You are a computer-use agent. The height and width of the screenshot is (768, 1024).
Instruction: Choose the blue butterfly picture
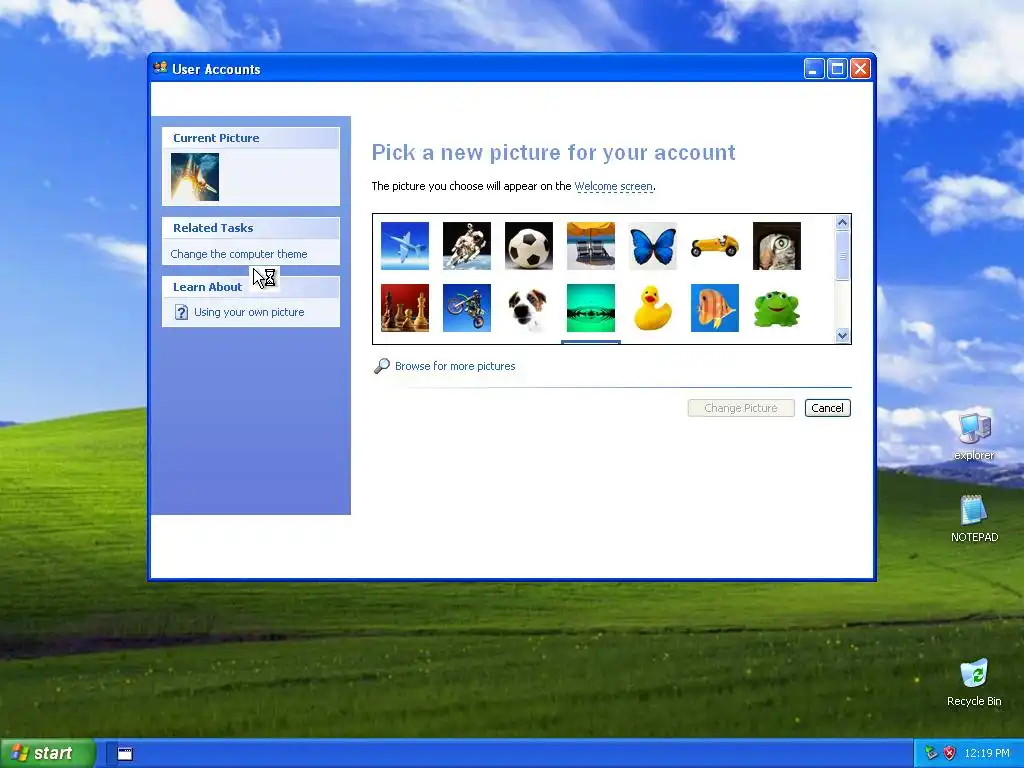click(x=653, y=246)
